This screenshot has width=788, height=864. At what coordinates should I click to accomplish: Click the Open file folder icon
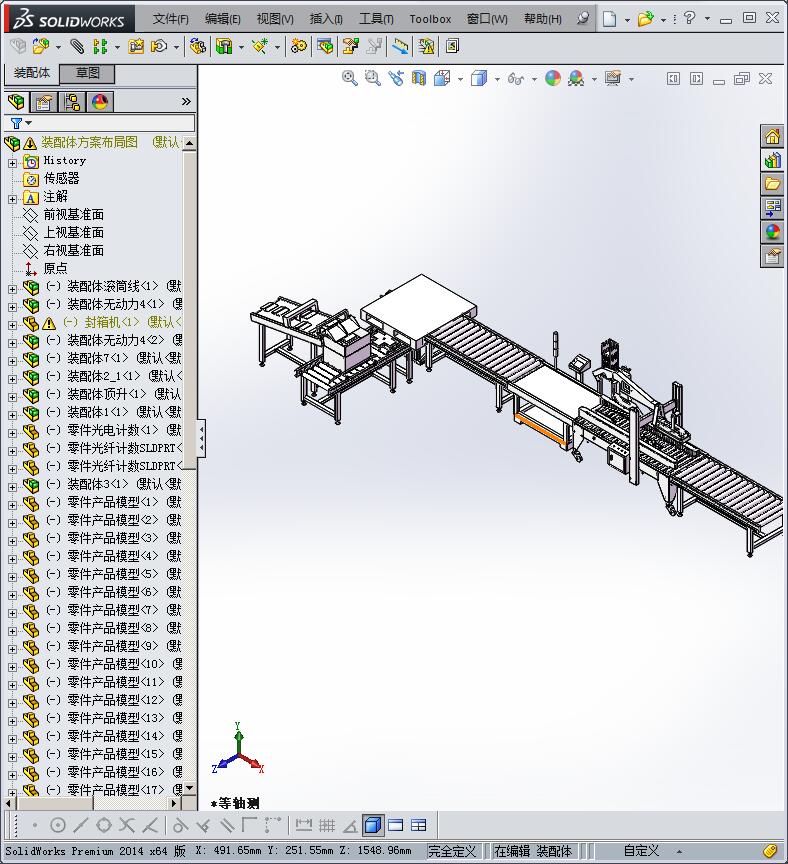645,19
